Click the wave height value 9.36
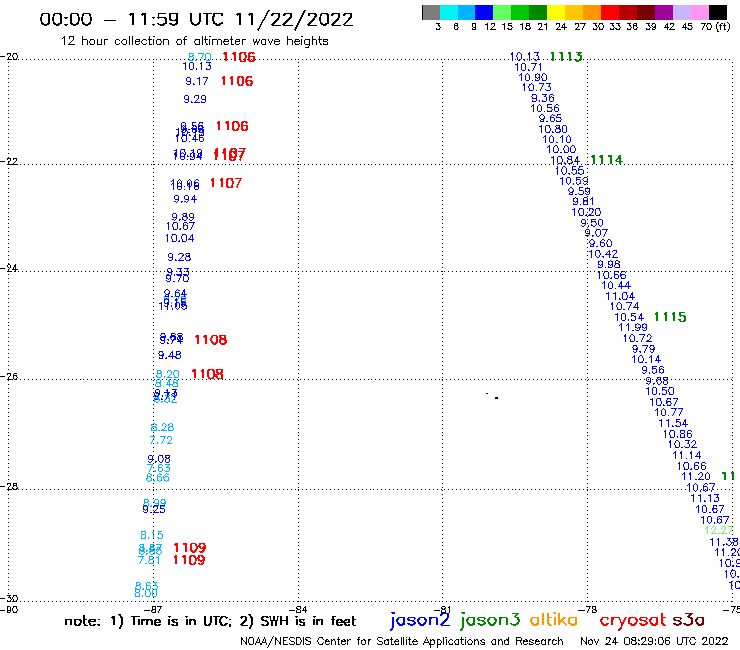Screen dimensions: 740x650 [543, 98]
